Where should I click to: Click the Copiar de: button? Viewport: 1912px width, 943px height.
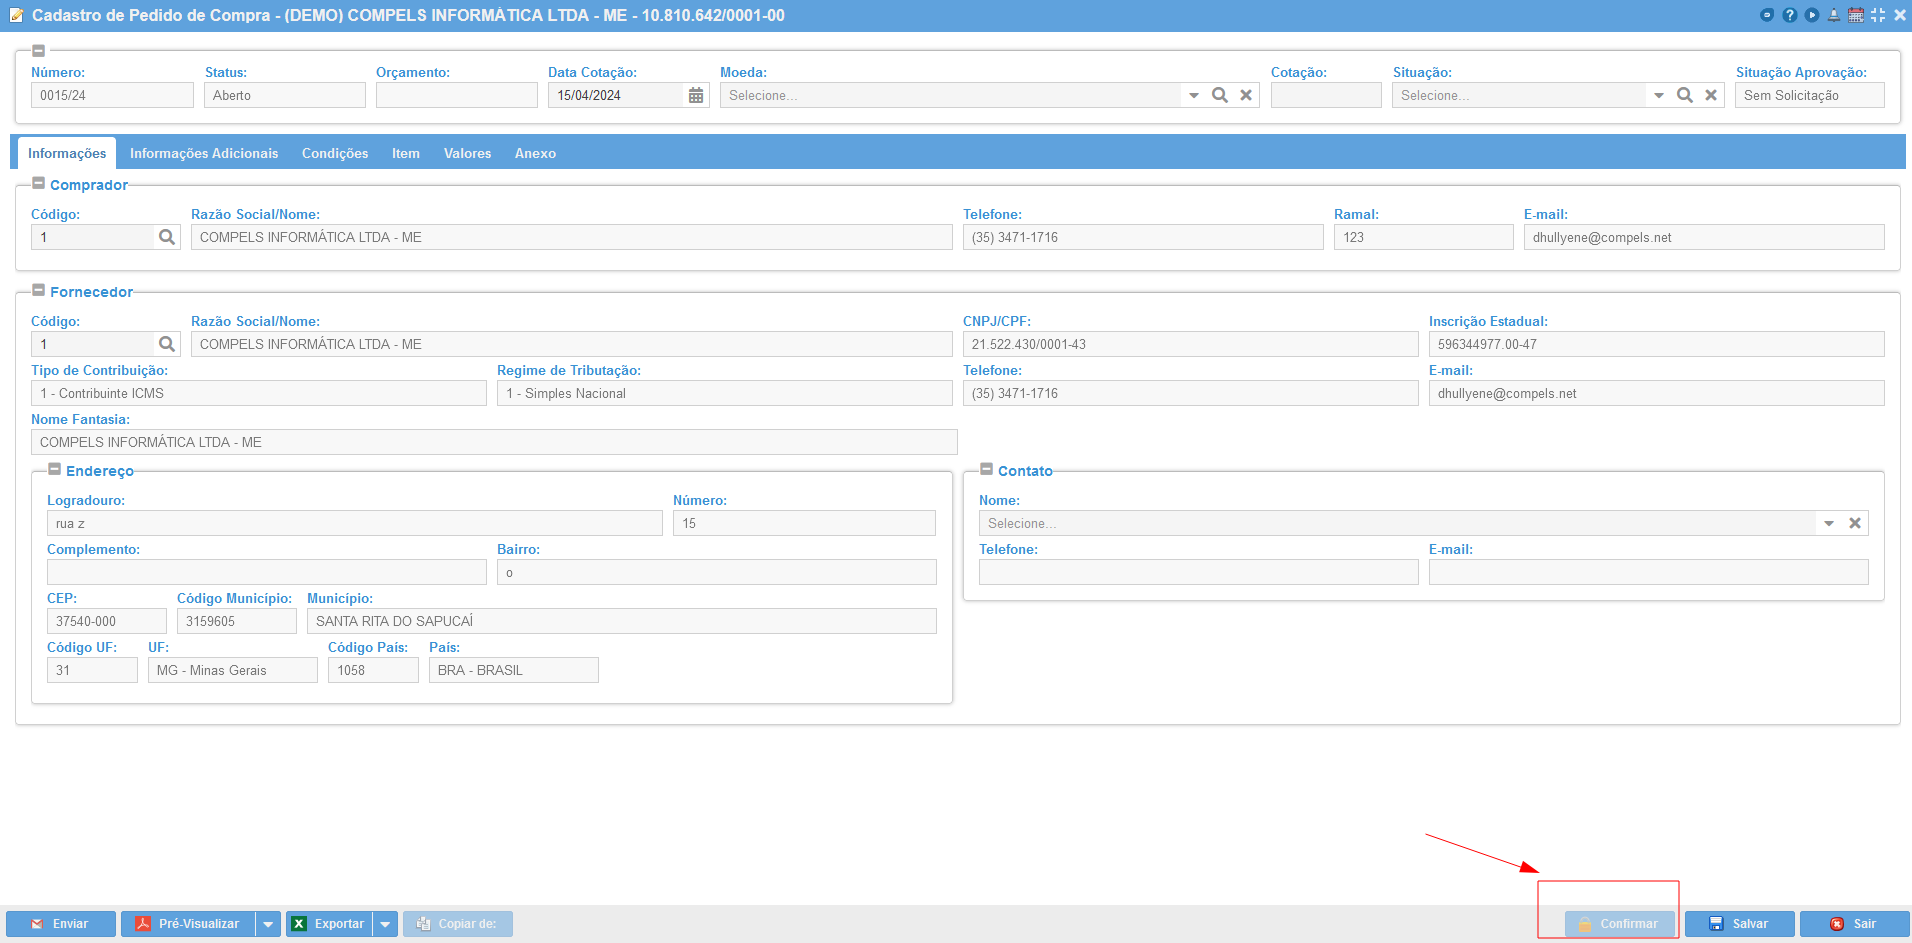tap(458, 924)
